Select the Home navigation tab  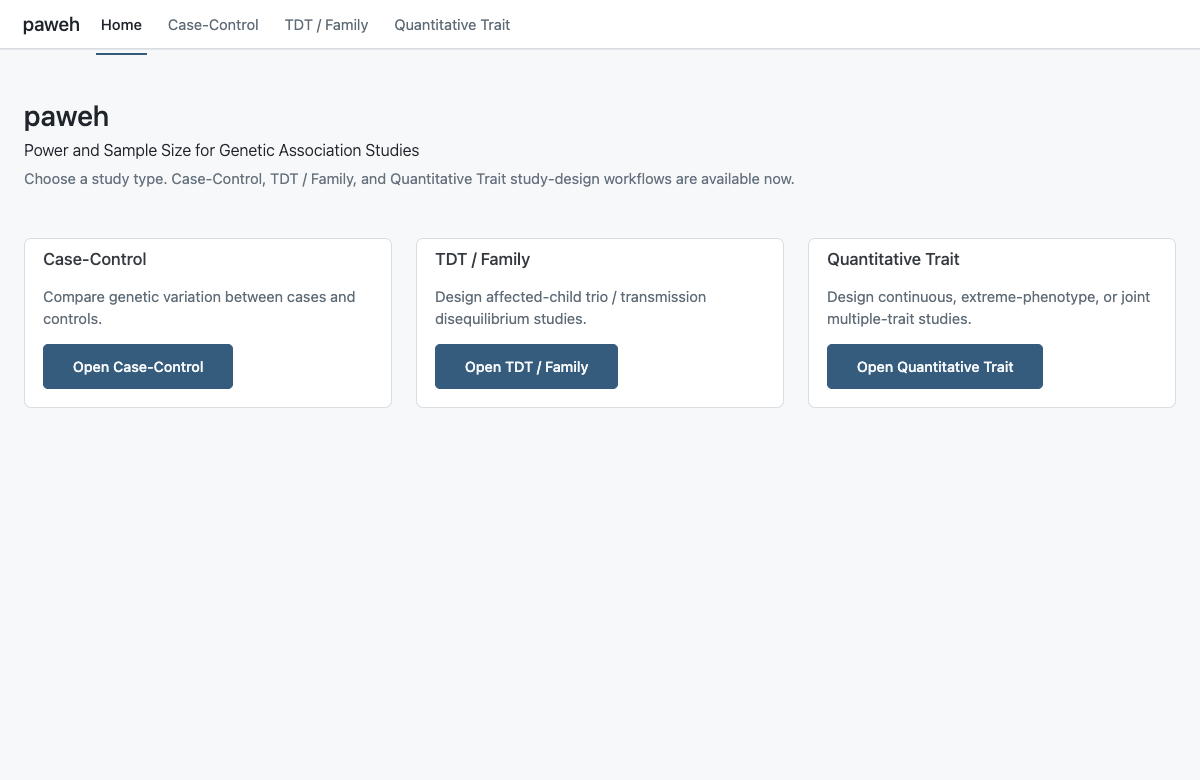click(x=121, y=25)
